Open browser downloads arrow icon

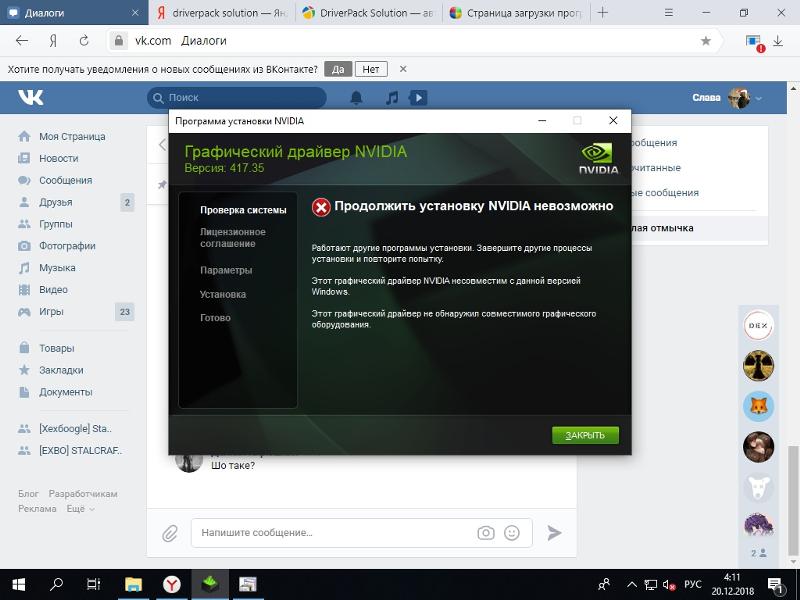(x=778, y=41)
